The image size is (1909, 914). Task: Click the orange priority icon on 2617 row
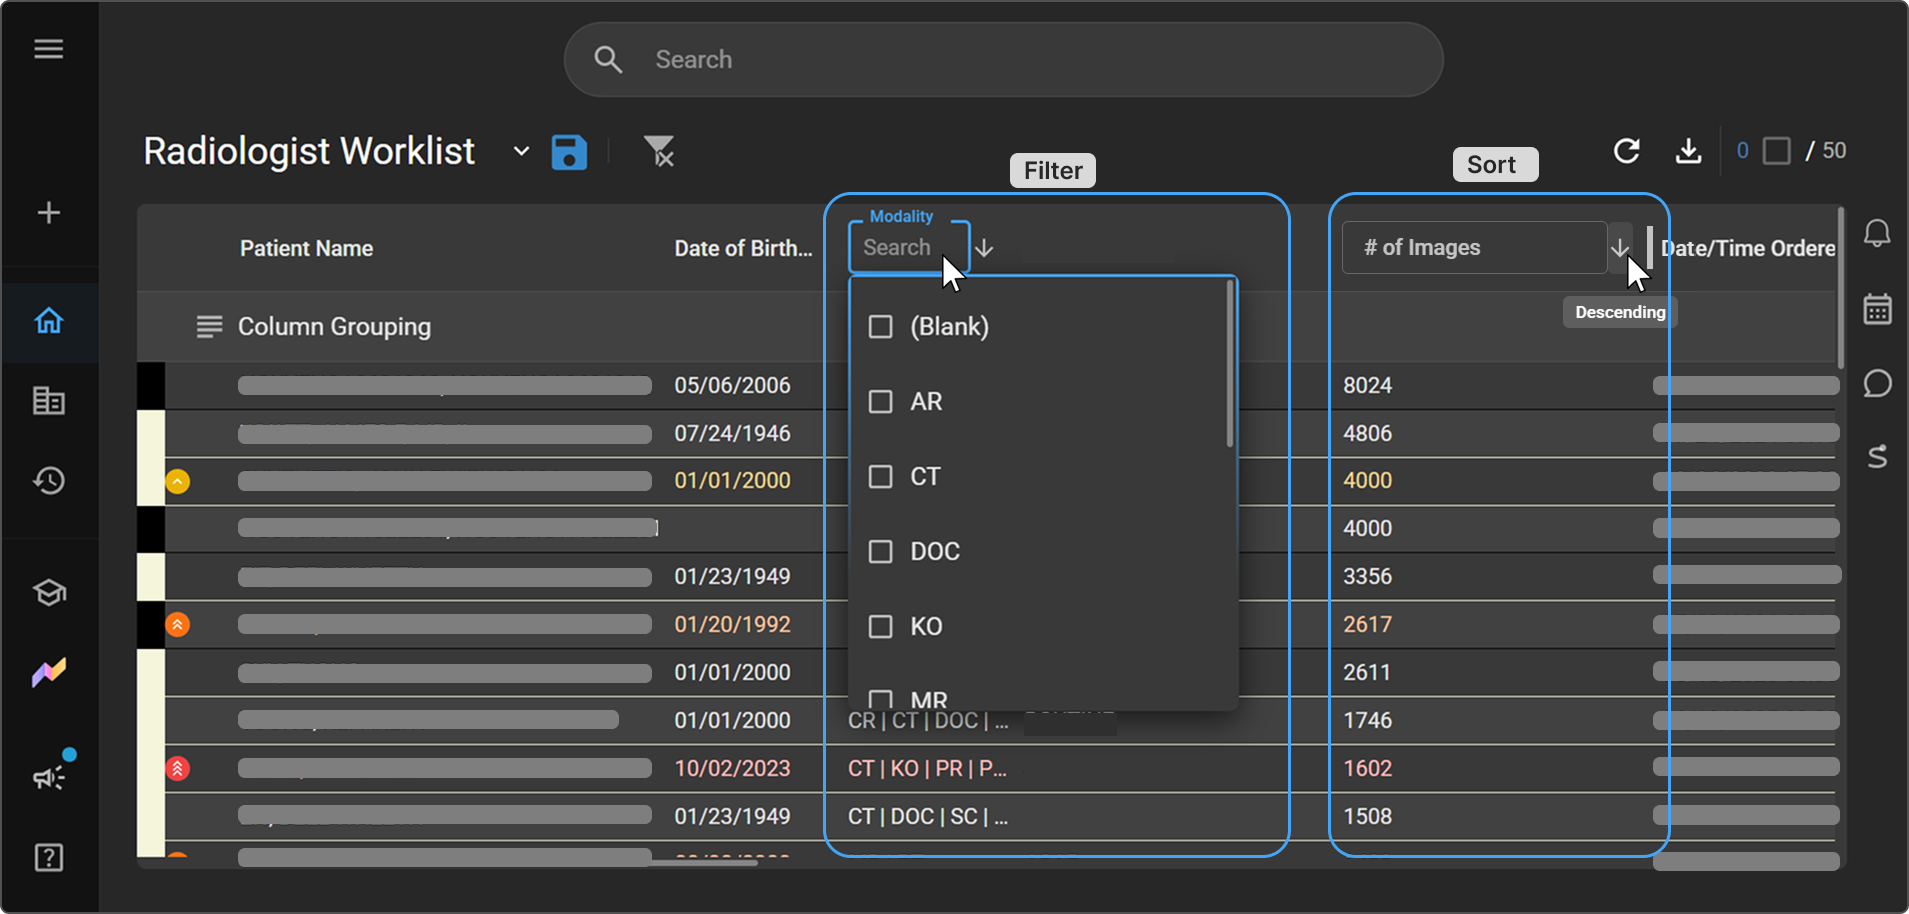click(177, 625)
